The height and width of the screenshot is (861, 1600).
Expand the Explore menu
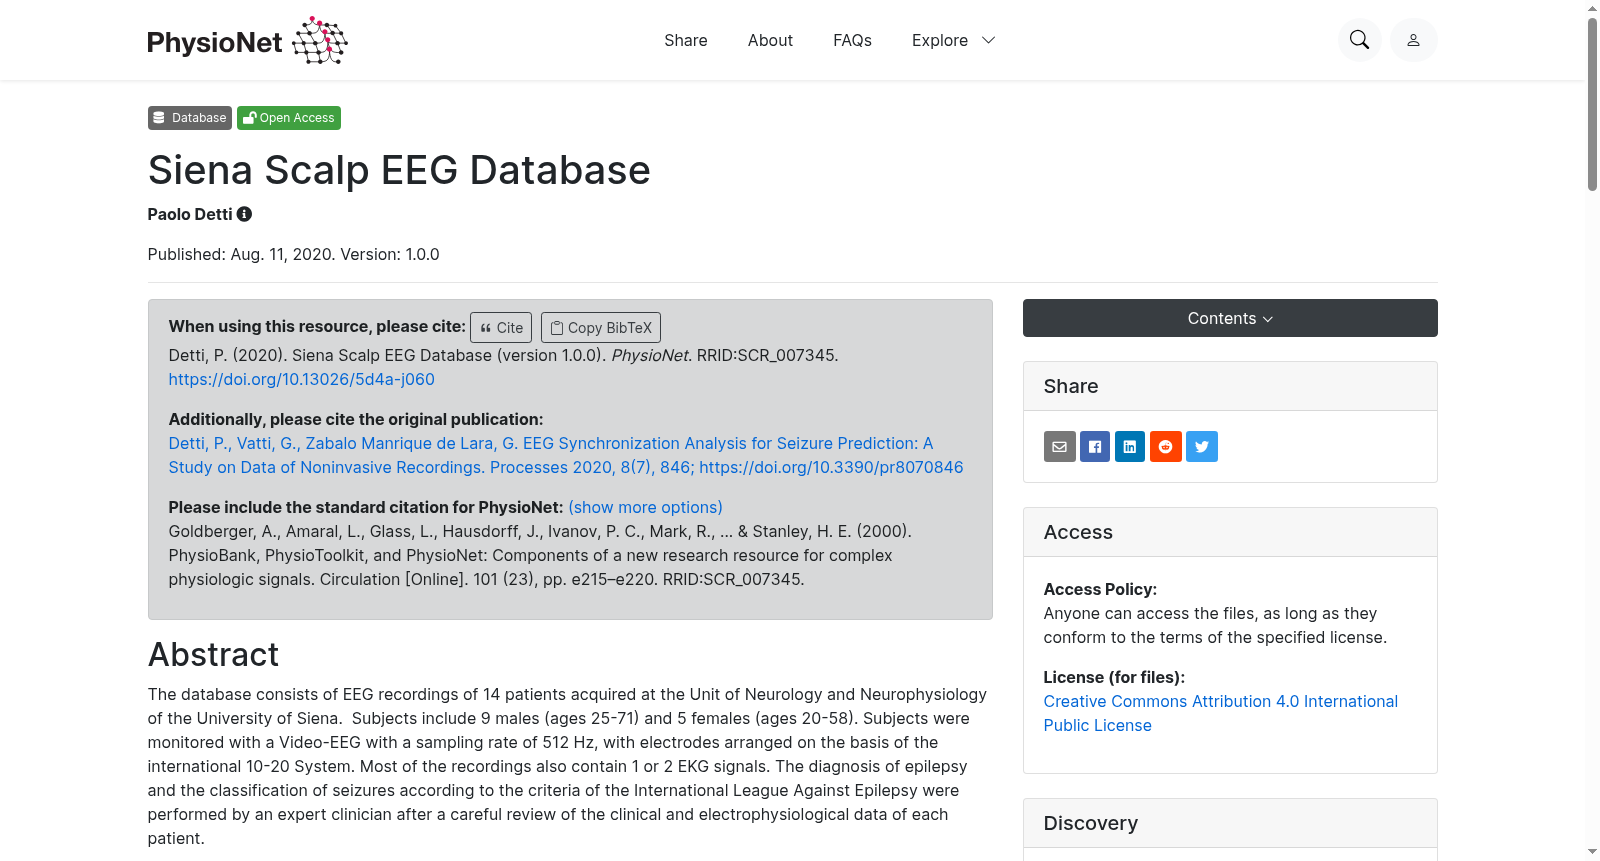(953, 40)
